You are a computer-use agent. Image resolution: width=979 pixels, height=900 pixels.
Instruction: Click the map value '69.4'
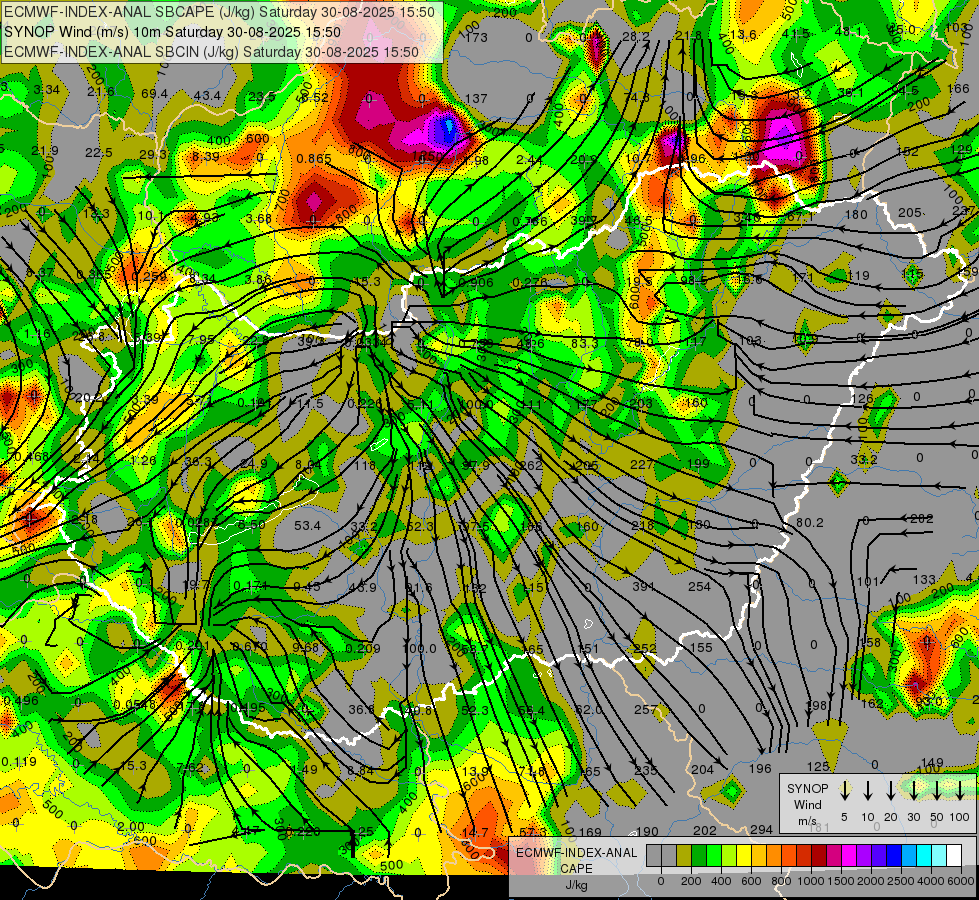point(154,94)
